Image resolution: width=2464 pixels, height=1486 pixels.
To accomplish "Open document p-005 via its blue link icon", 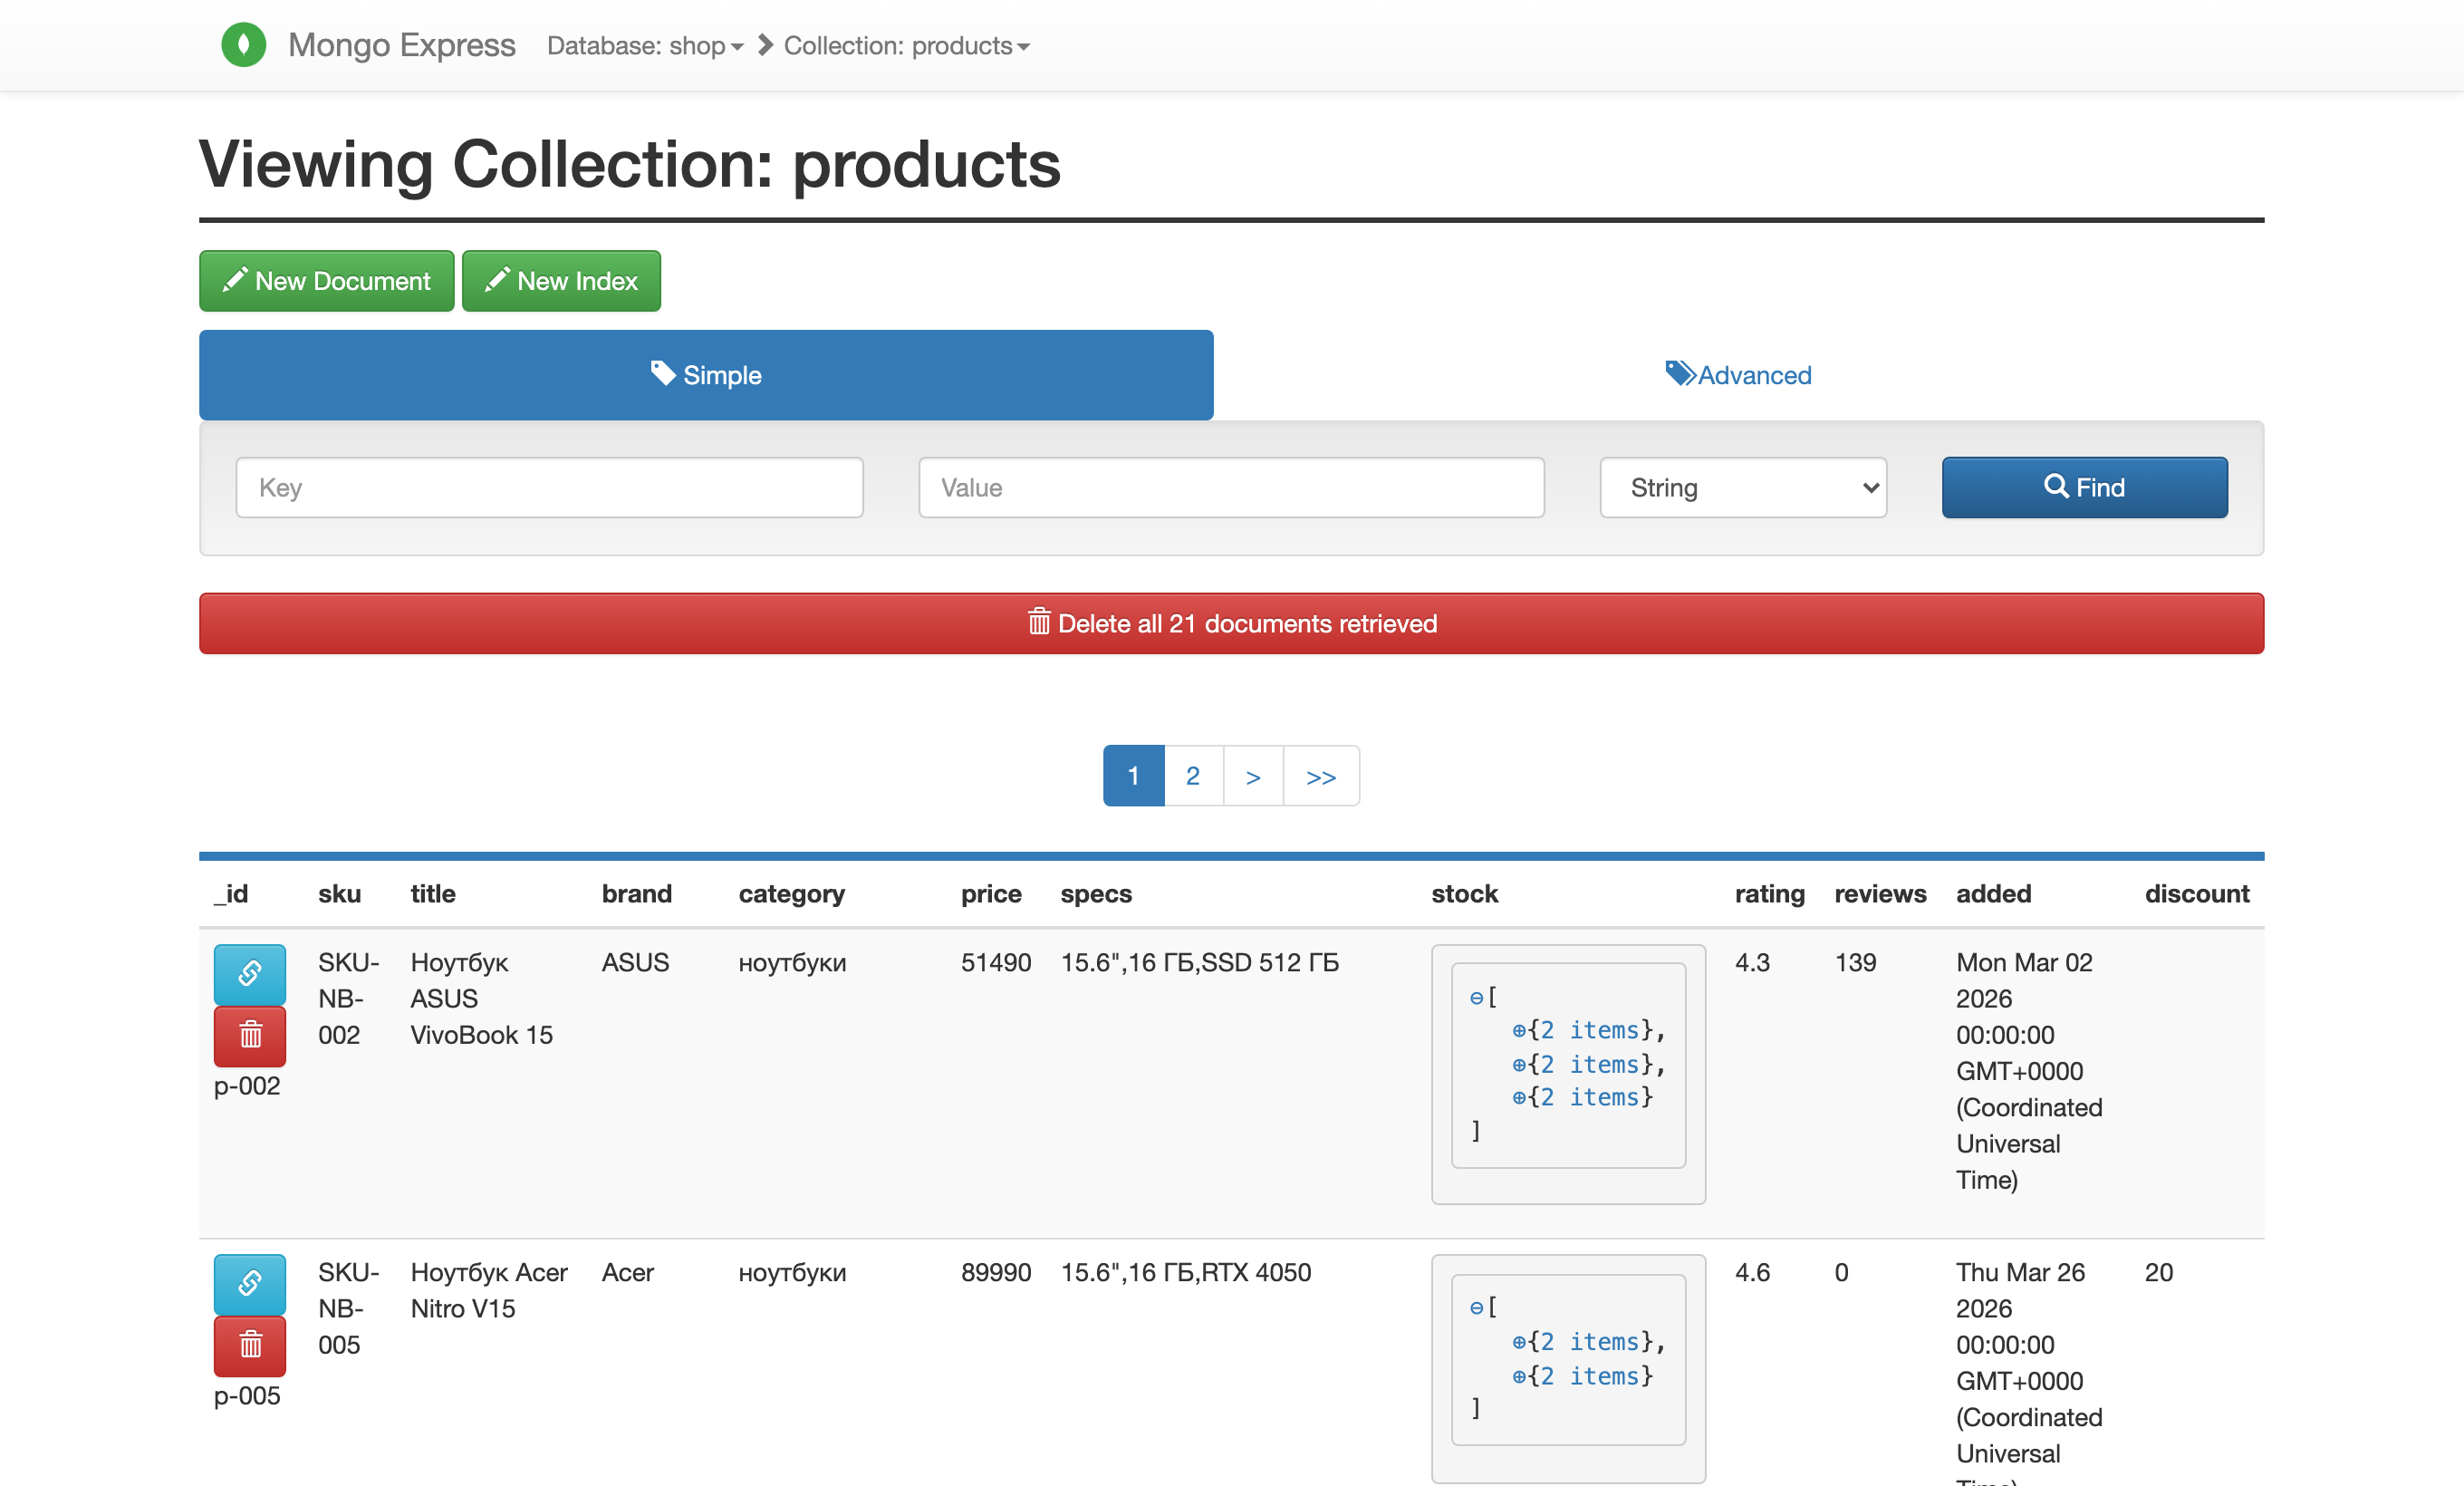I will 250,1284.
